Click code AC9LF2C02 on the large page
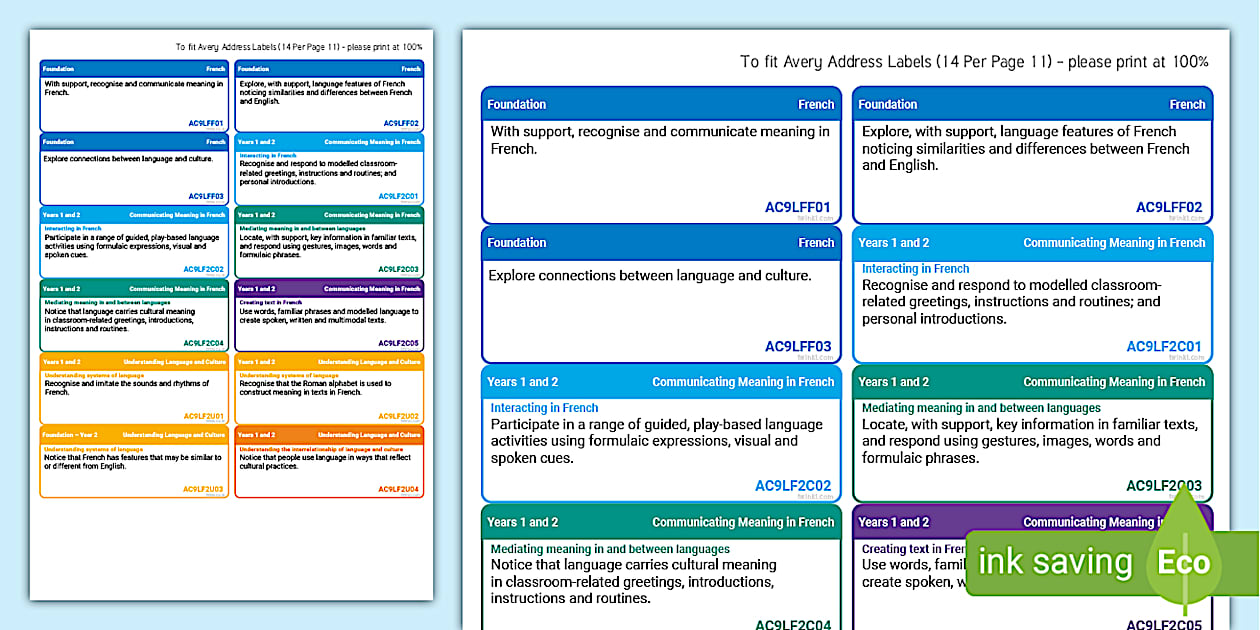This screenshot has width=1260, height=630. point(793,486)
